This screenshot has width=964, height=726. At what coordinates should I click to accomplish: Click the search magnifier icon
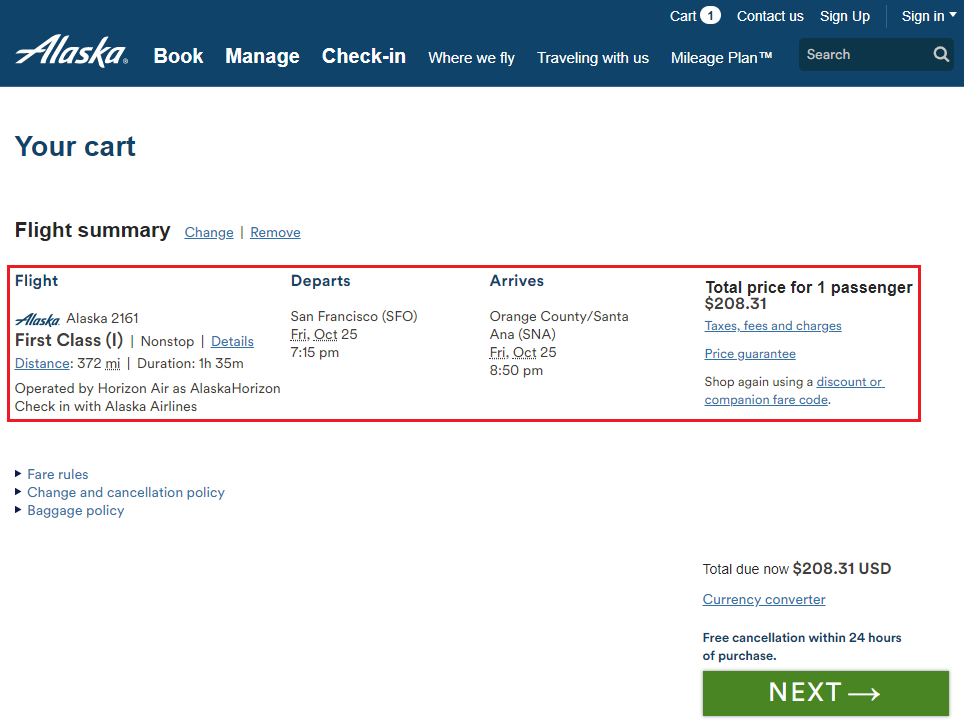click(x=941, y=55)
